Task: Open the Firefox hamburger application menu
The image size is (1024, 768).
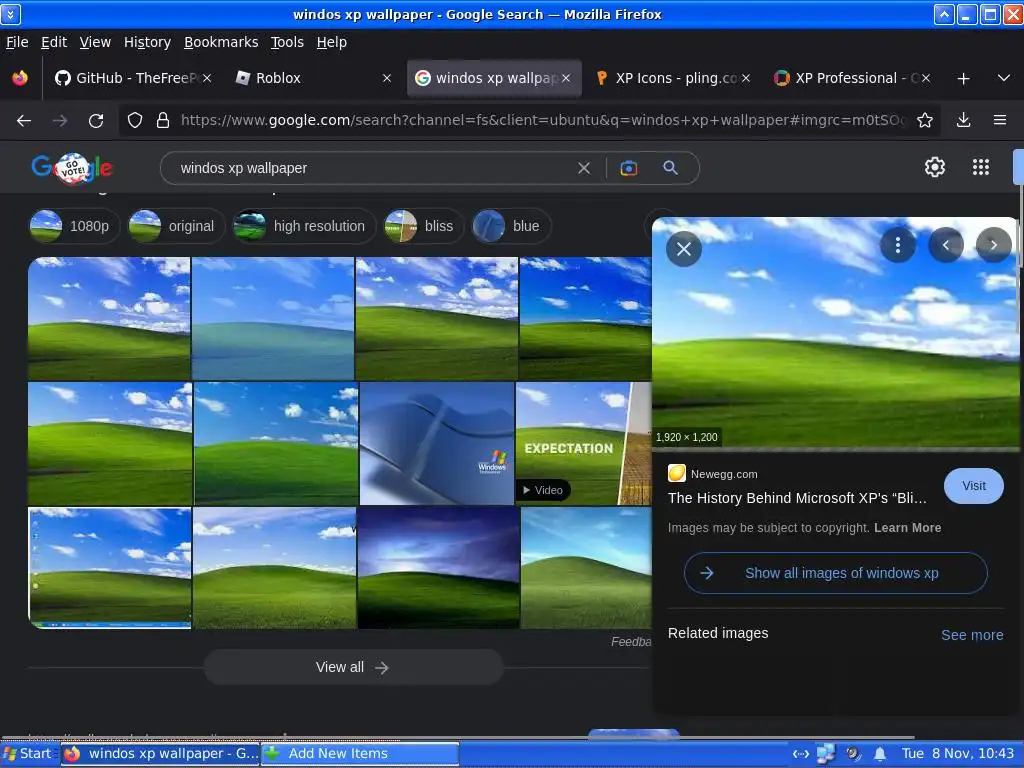Action: click(x=1000, y=120)
